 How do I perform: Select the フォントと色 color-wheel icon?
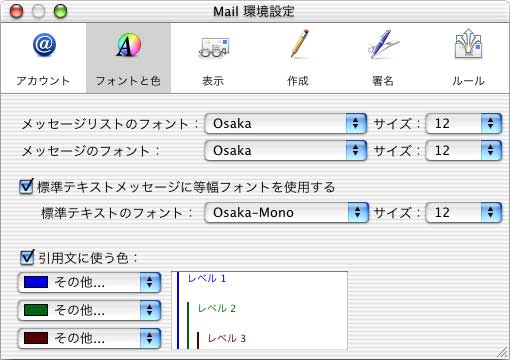click(129, 45)
